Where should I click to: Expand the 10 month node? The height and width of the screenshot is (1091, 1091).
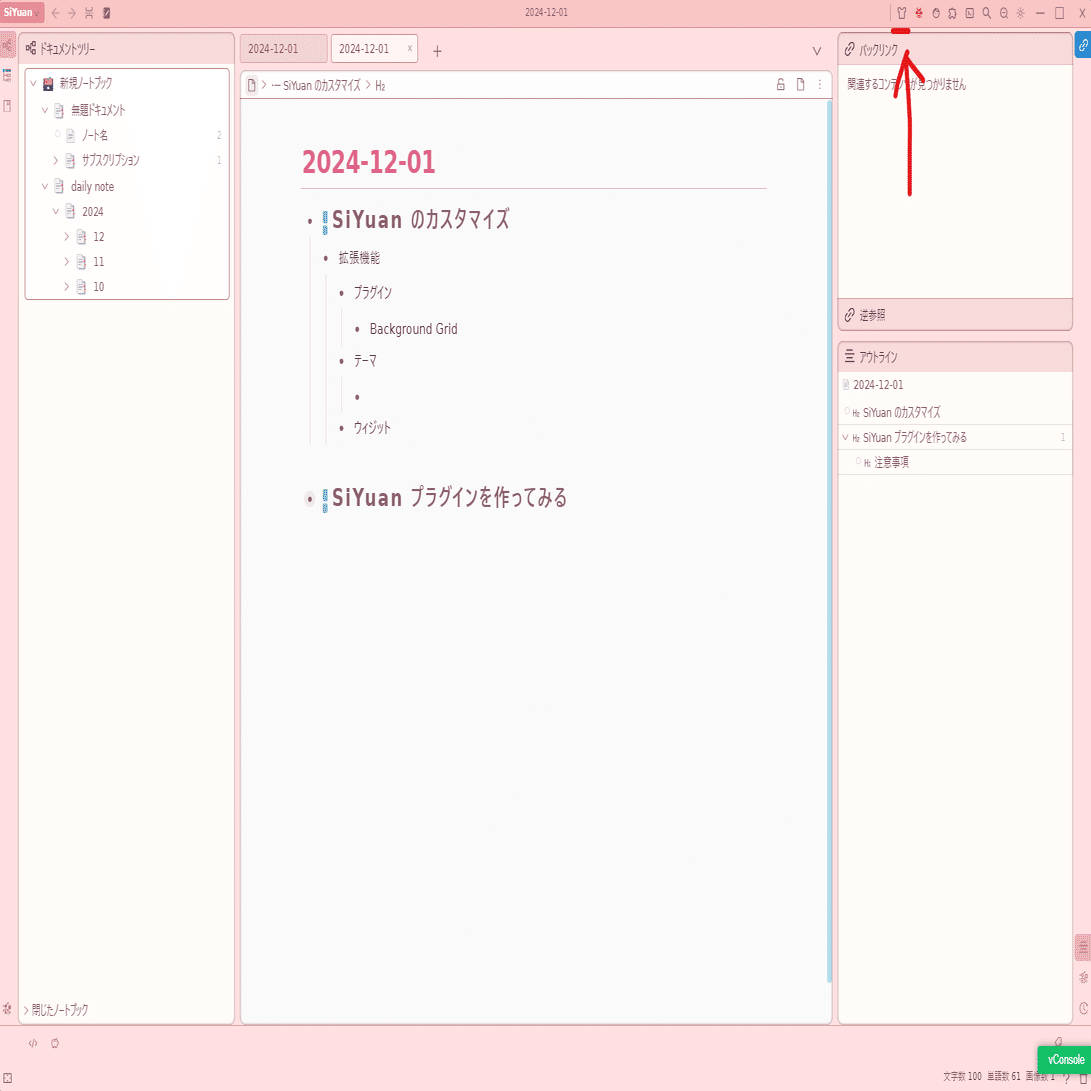tap(67, 287)
